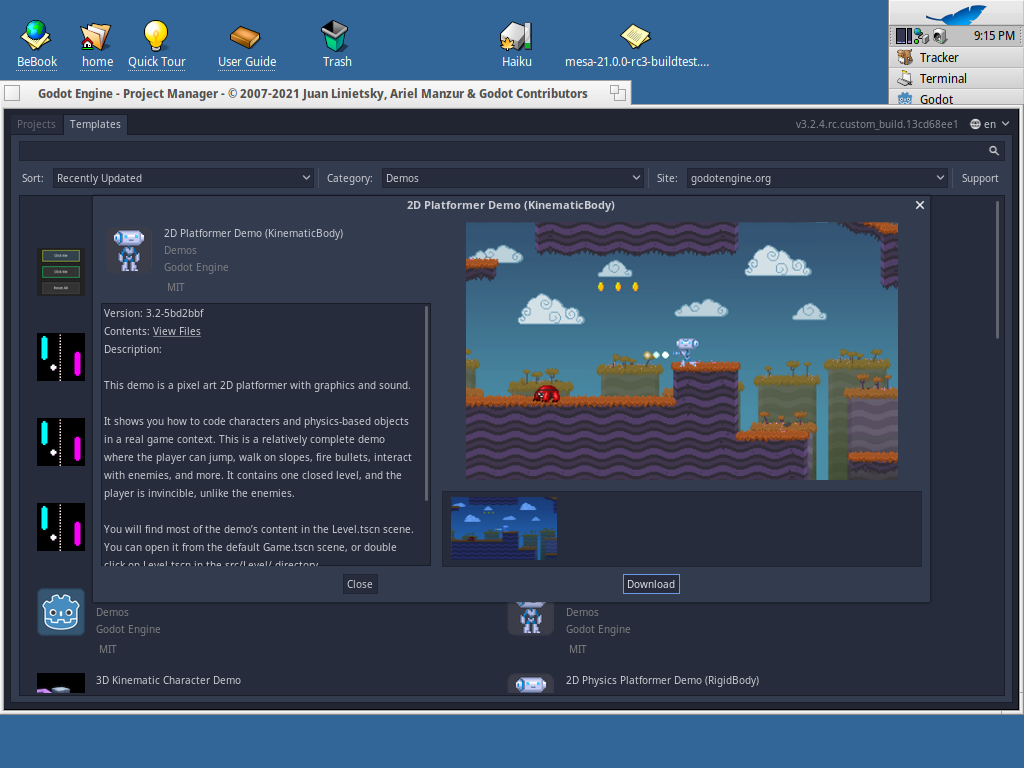Click the asset list vertical scrollbar
Viewport: 1024px width, 768px height.
pos(998,270)
